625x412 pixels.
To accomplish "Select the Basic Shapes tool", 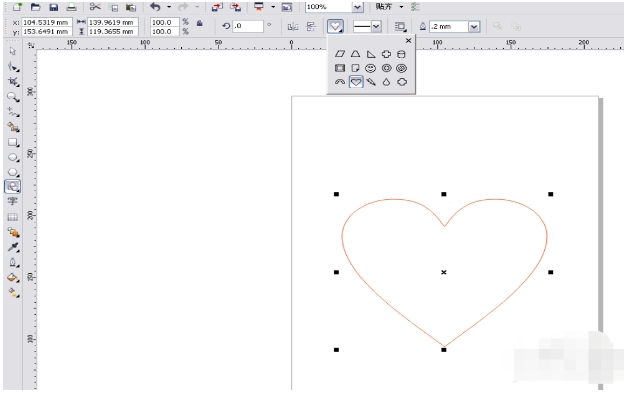I will pos(13,186).
